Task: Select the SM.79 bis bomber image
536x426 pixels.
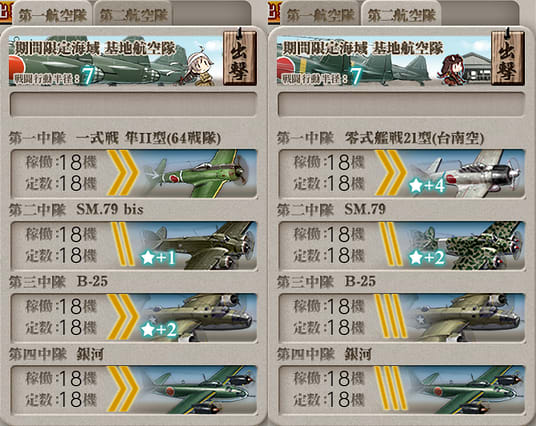Action: click(198, 245)
